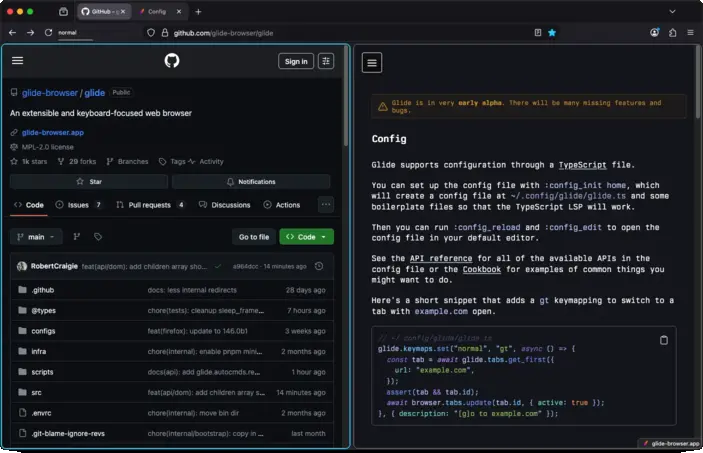Copy the code snippet with the clipboard icon
This screenshot has height=453, width=703.
[x=663, y=340]
